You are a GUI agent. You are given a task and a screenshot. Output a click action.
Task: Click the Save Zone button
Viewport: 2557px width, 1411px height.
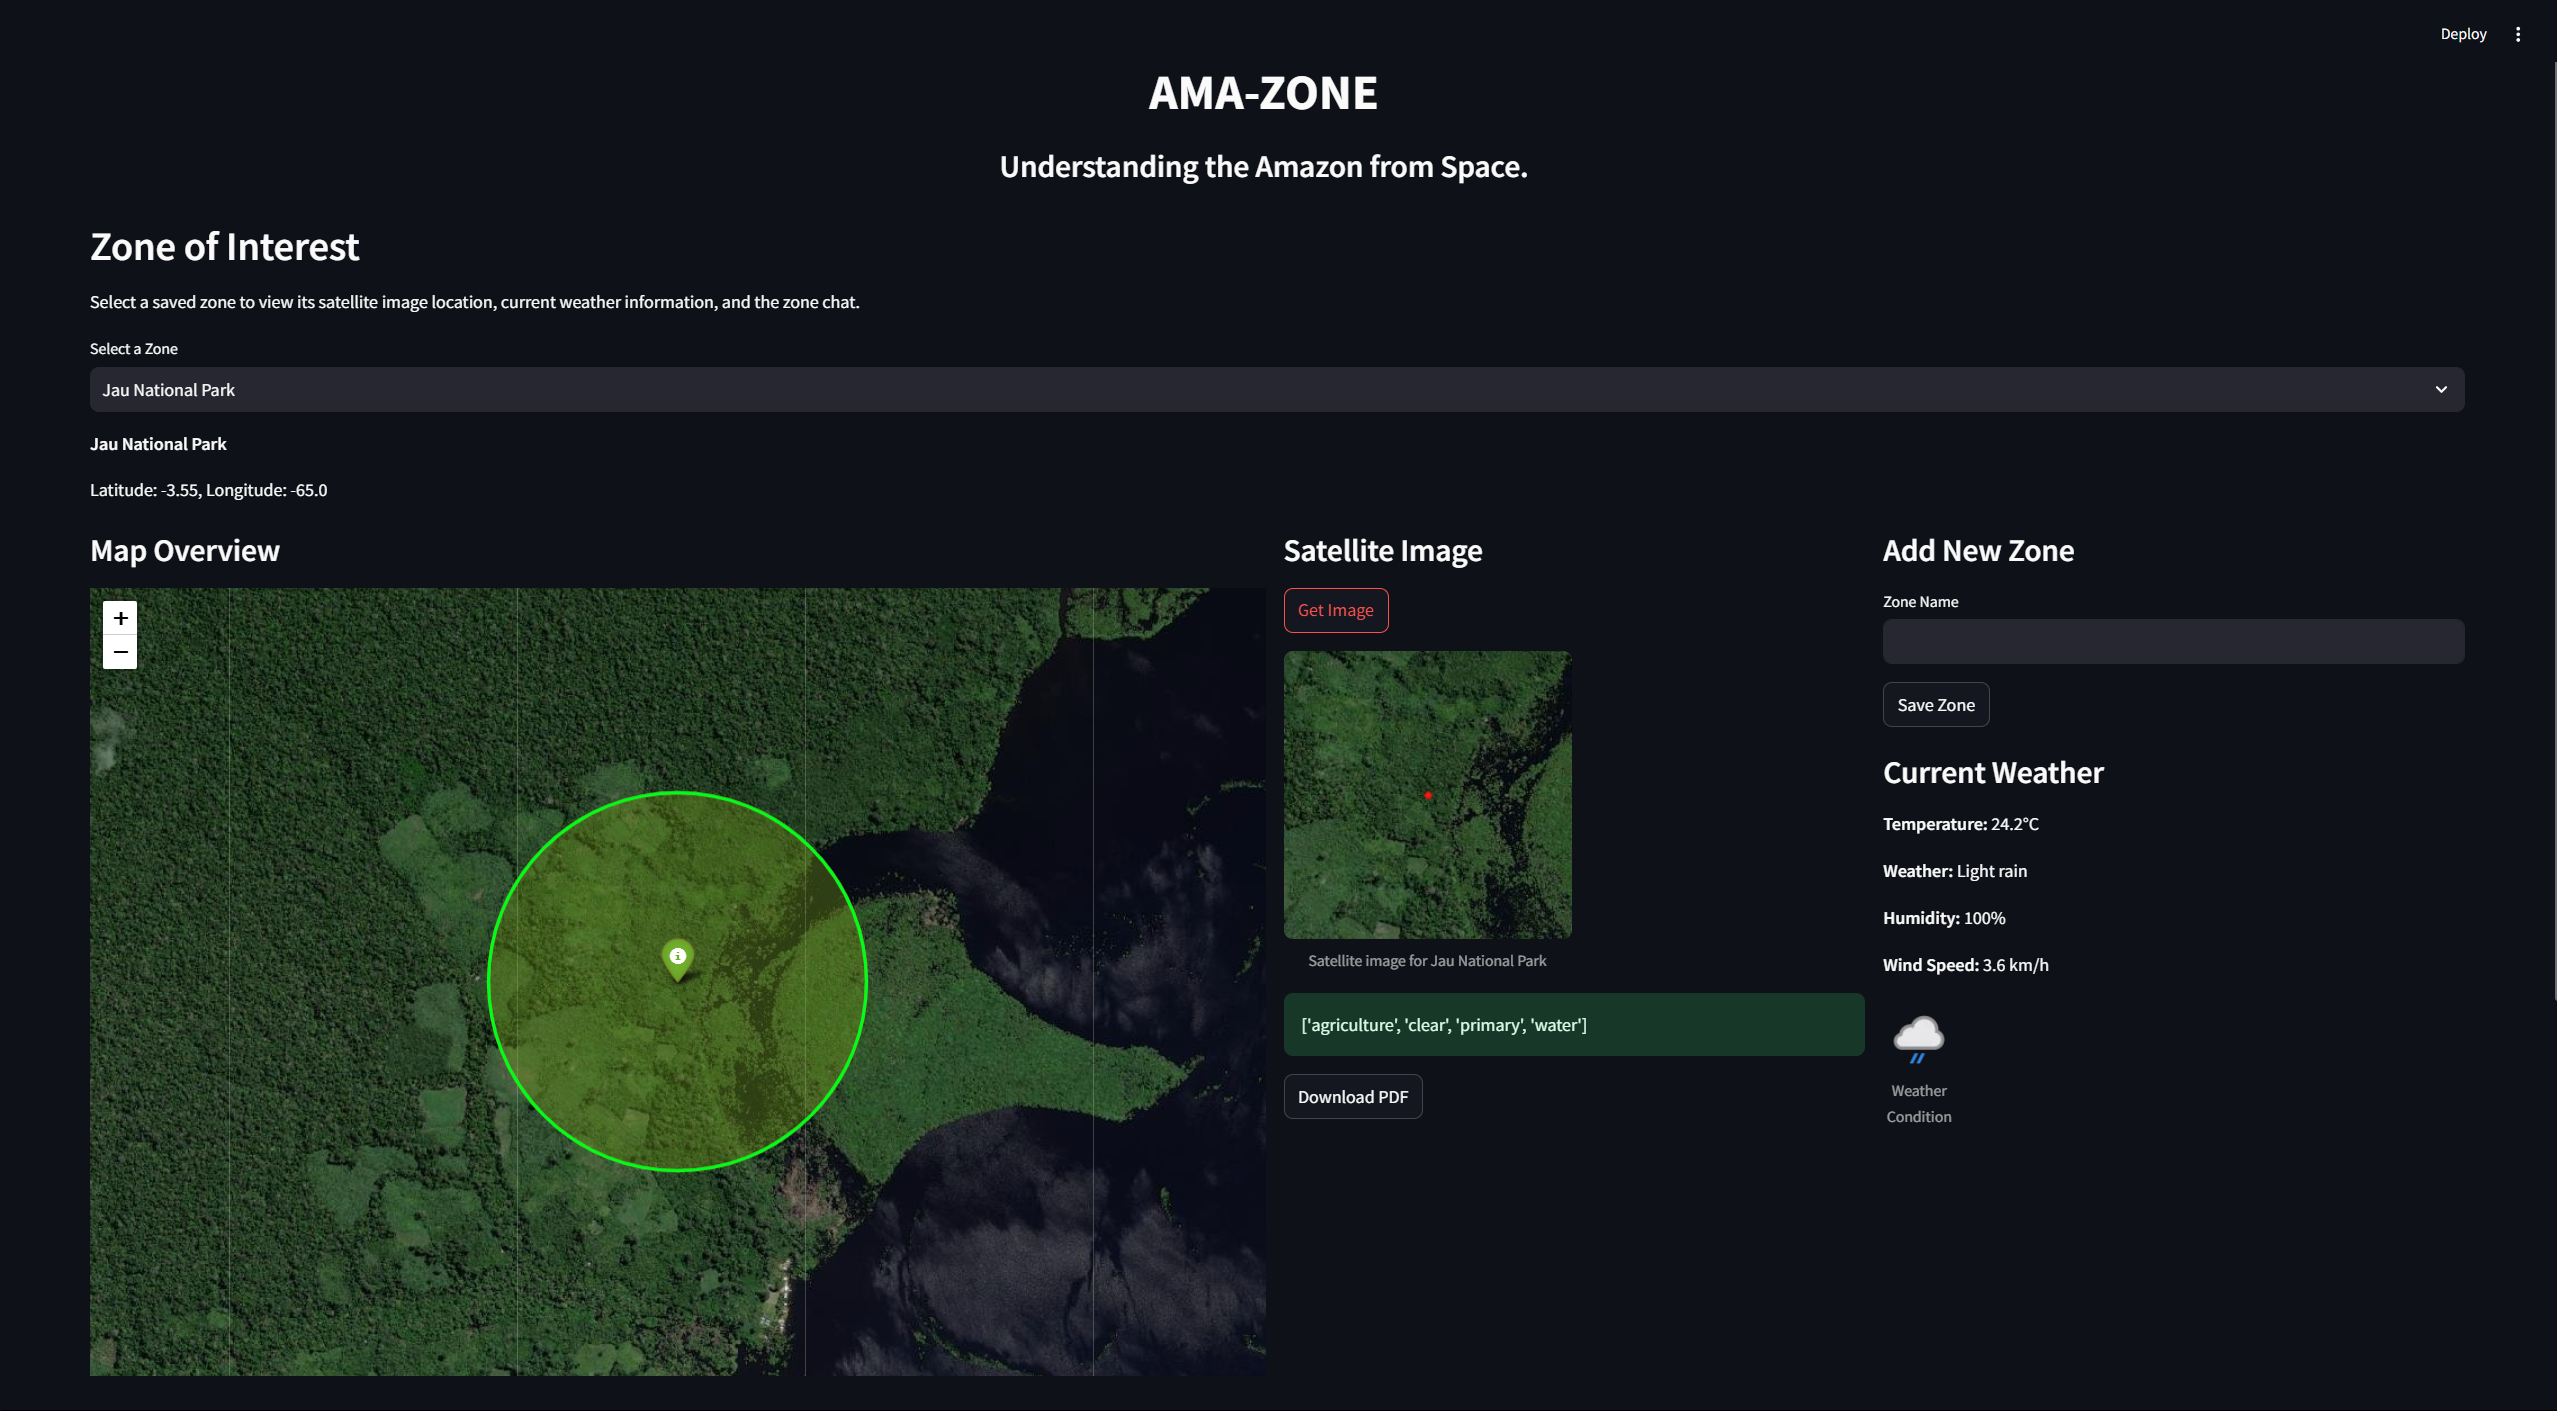(1934, 704)
